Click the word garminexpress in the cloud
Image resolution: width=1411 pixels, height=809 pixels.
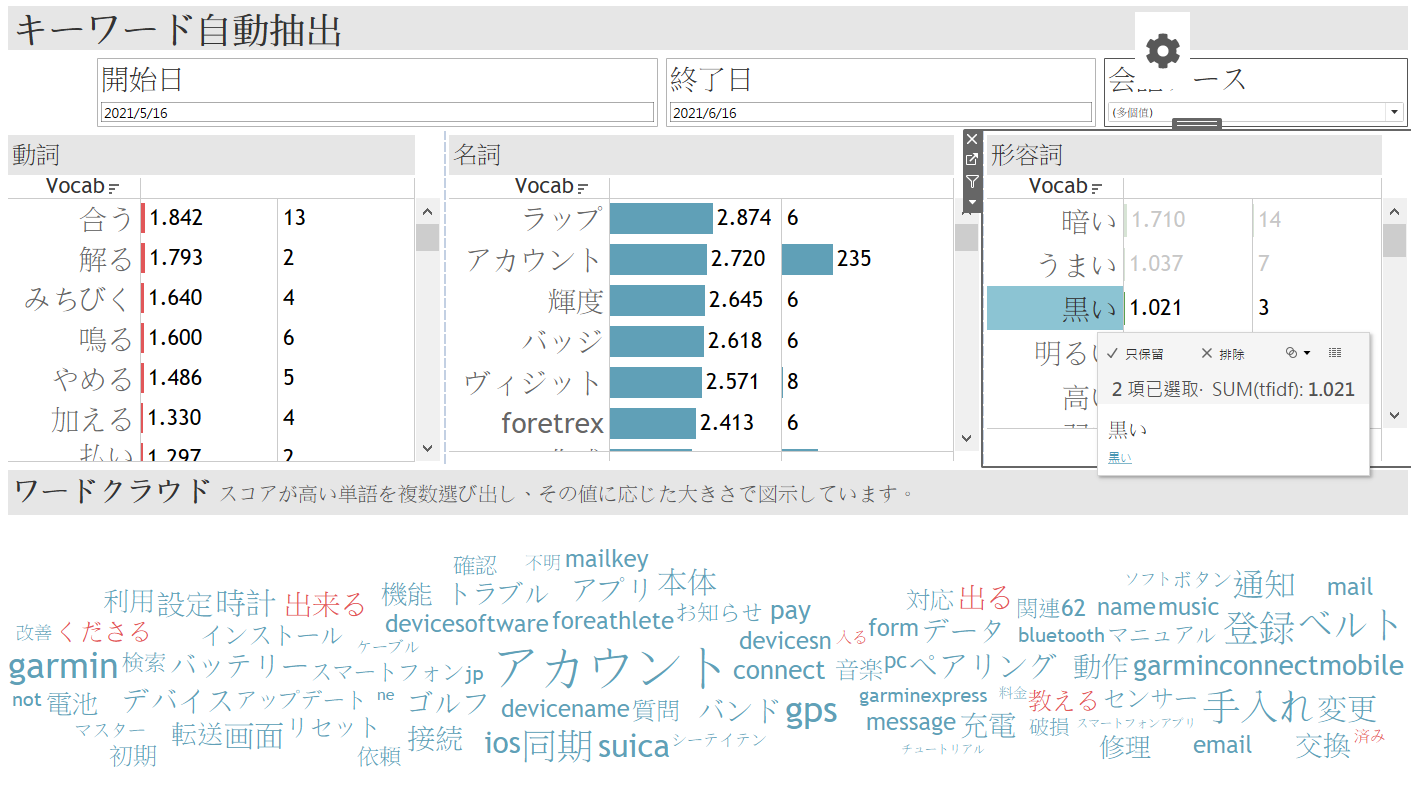tap(923, 696)
